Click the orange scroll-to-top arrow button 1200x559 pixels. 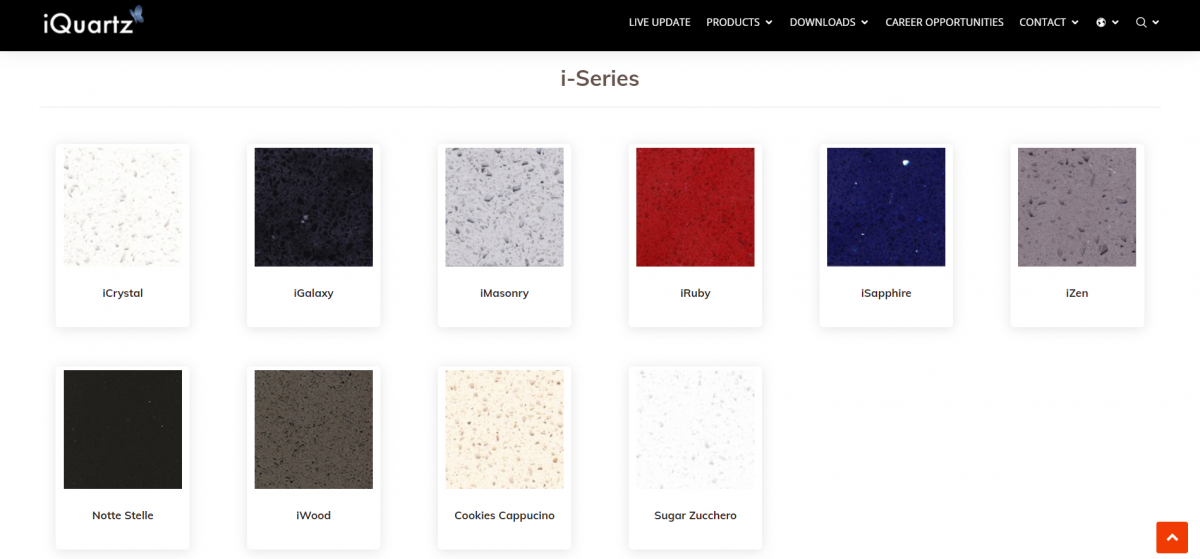point(1171,537)
